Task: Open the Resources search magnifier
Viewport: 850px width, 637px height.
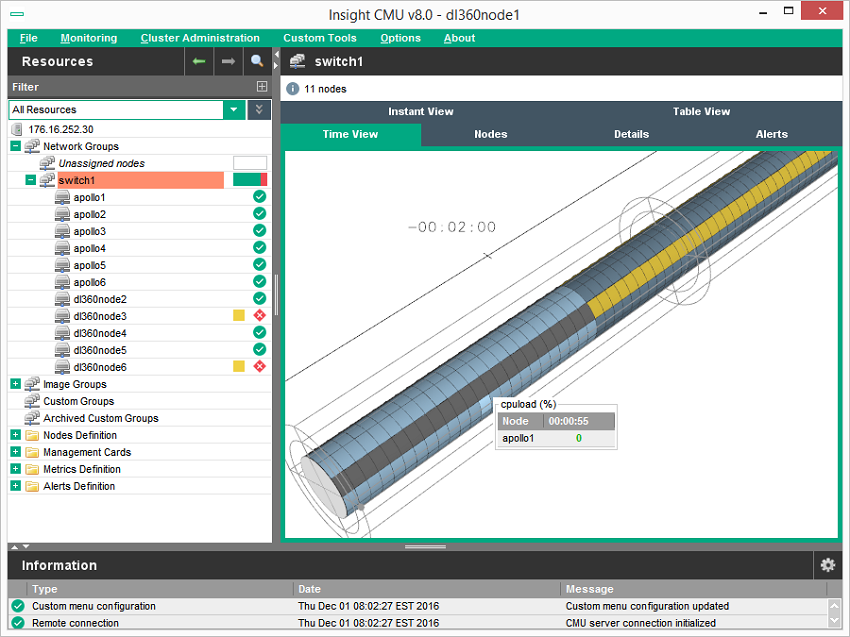Action: [257, 61]
